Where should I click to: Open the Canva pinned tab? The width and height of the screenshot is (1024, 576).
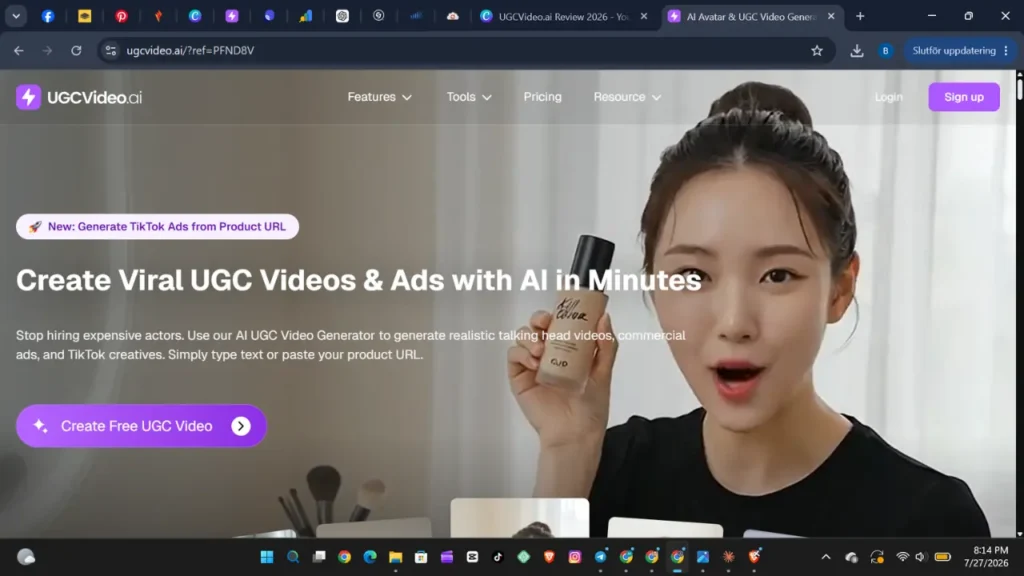click(x=195, y=16)
